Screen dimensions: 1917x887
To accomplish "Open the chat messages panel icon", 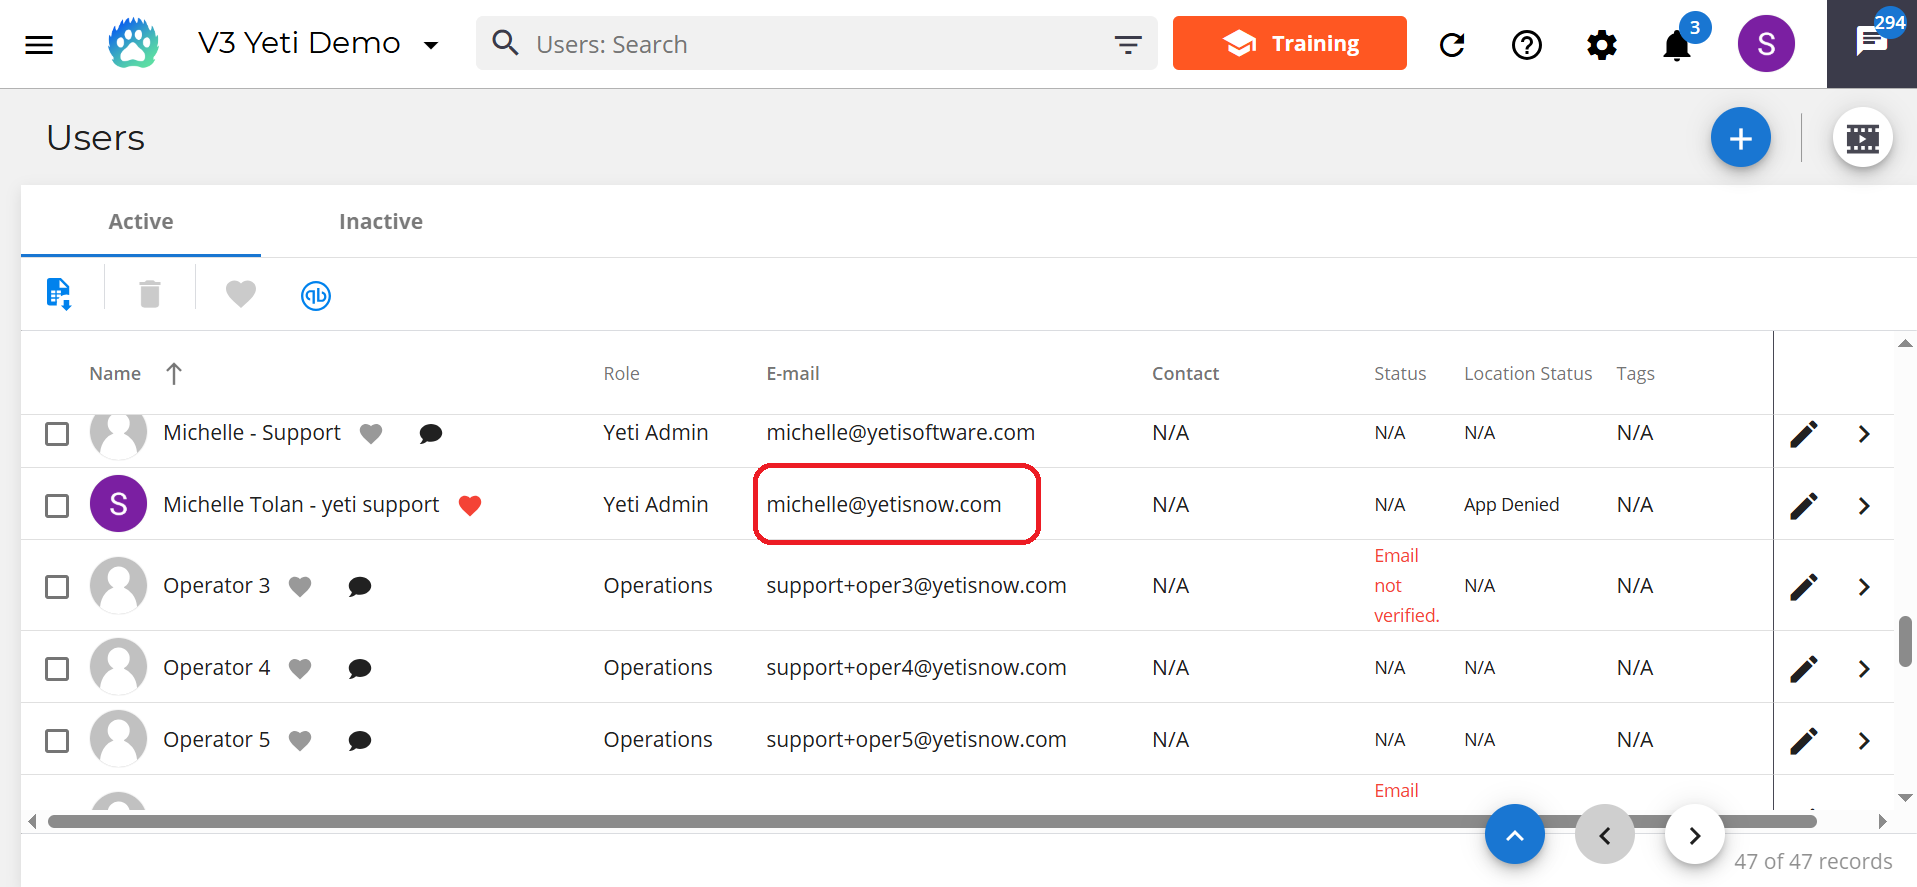I will [1871, 42].
